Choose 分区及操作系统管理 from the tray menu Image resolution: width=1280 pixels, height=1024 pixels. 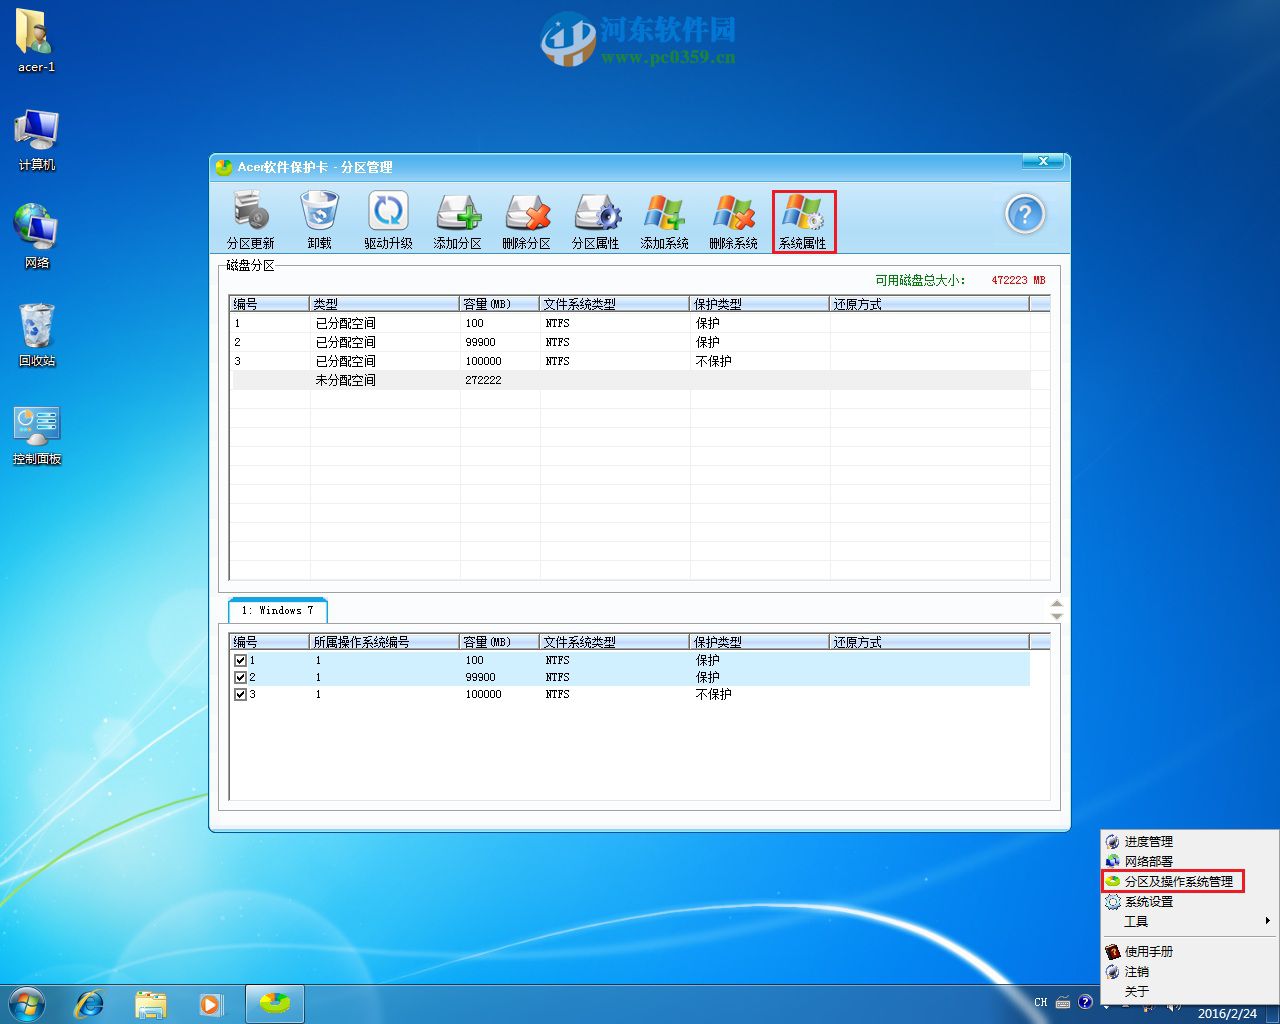point(1177,881)
